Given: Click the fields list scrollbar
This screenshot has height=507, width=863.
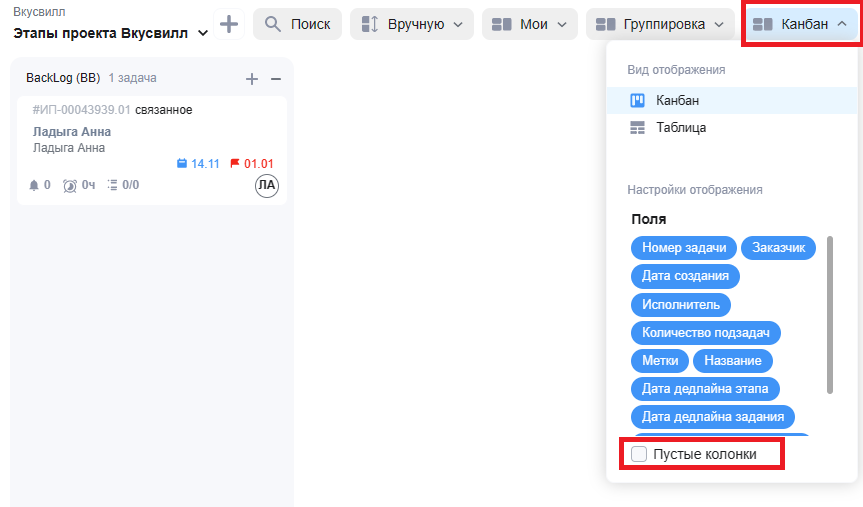Looking at the screenshot, I should (x=829, y=315).
